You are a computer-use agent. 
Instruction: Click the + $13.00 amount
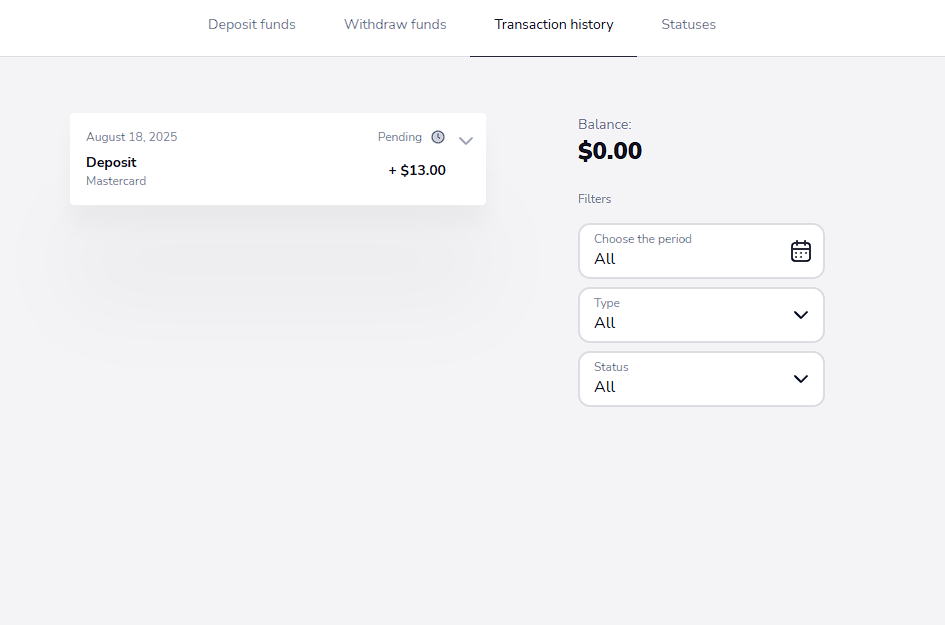[x=417, y=171]
